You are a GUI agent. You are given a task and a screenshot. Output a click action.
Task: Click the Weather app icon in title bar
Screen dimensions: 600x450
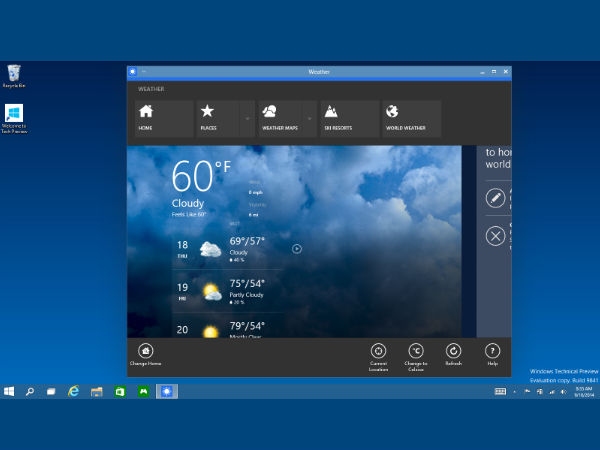(132, 72)
